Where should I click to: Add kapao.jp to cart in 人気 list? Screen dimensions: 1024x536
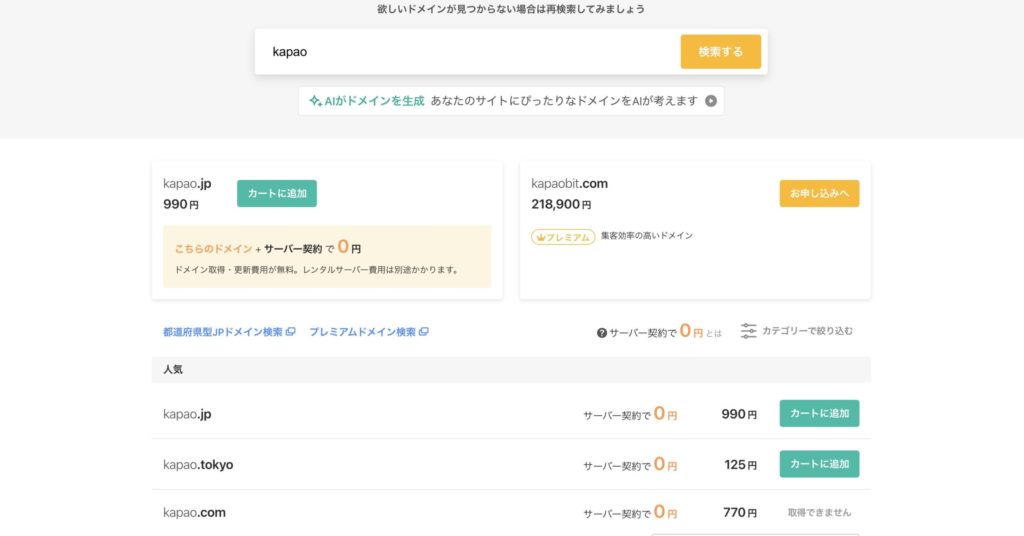coord(819,414)
